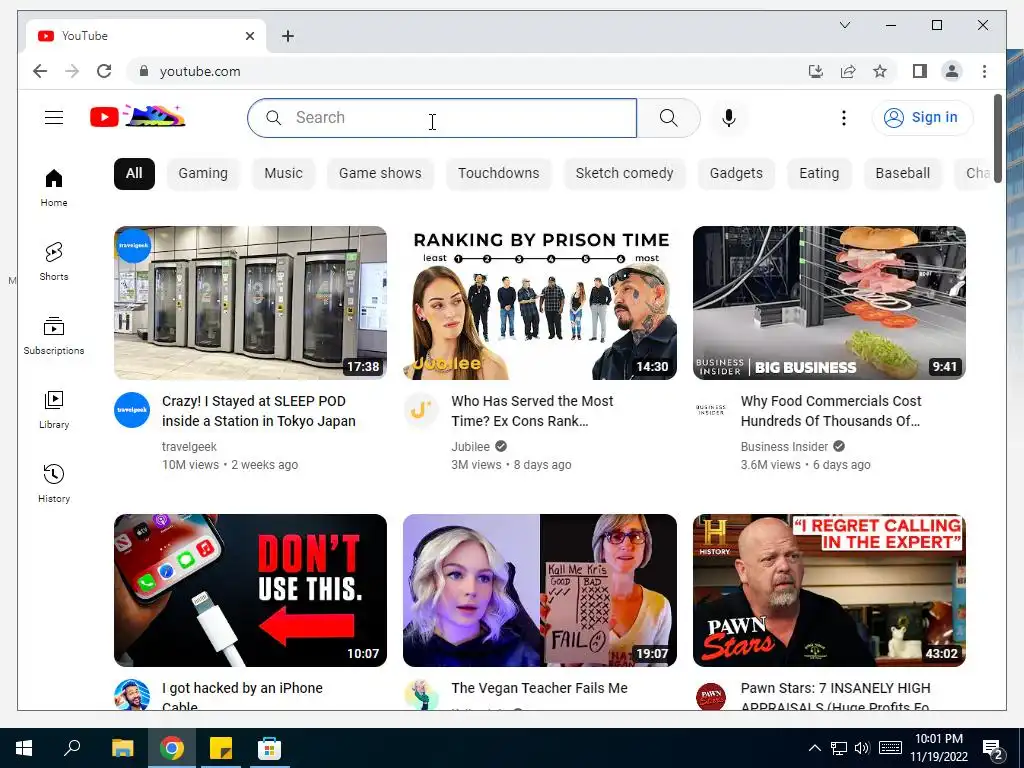Click the magnifier search button beside search box
This screenshot has width=1024, height=768.
coord(668,118)
